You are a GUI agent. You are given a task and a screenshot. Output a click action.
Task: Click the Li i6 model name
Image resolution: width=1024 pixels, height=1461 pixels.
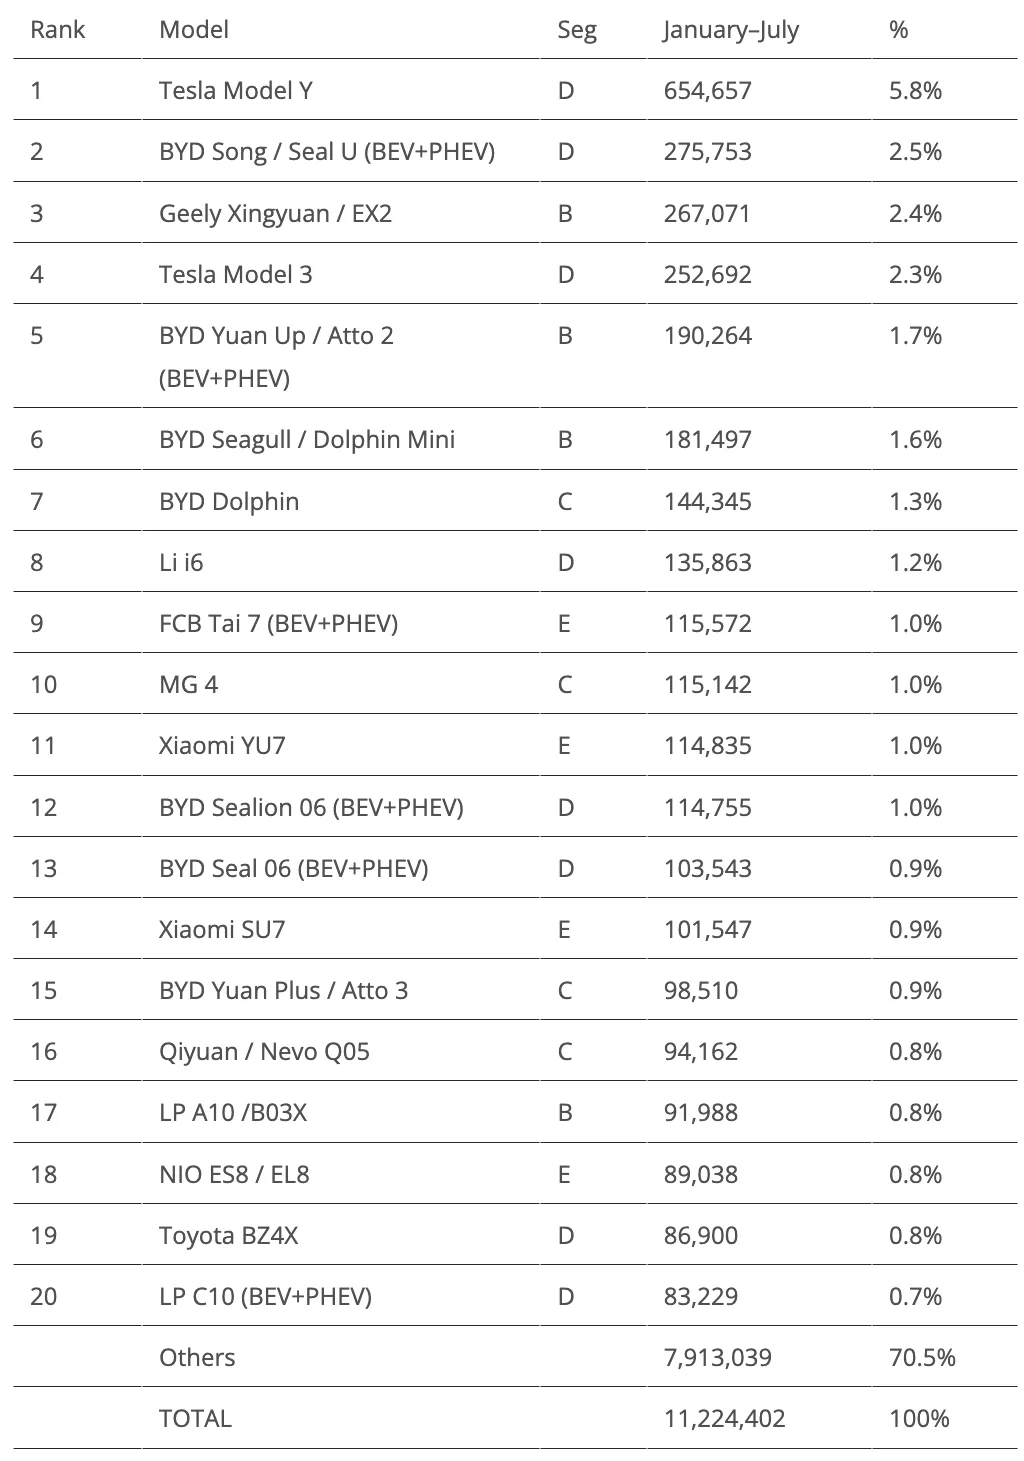coord(181,562)
